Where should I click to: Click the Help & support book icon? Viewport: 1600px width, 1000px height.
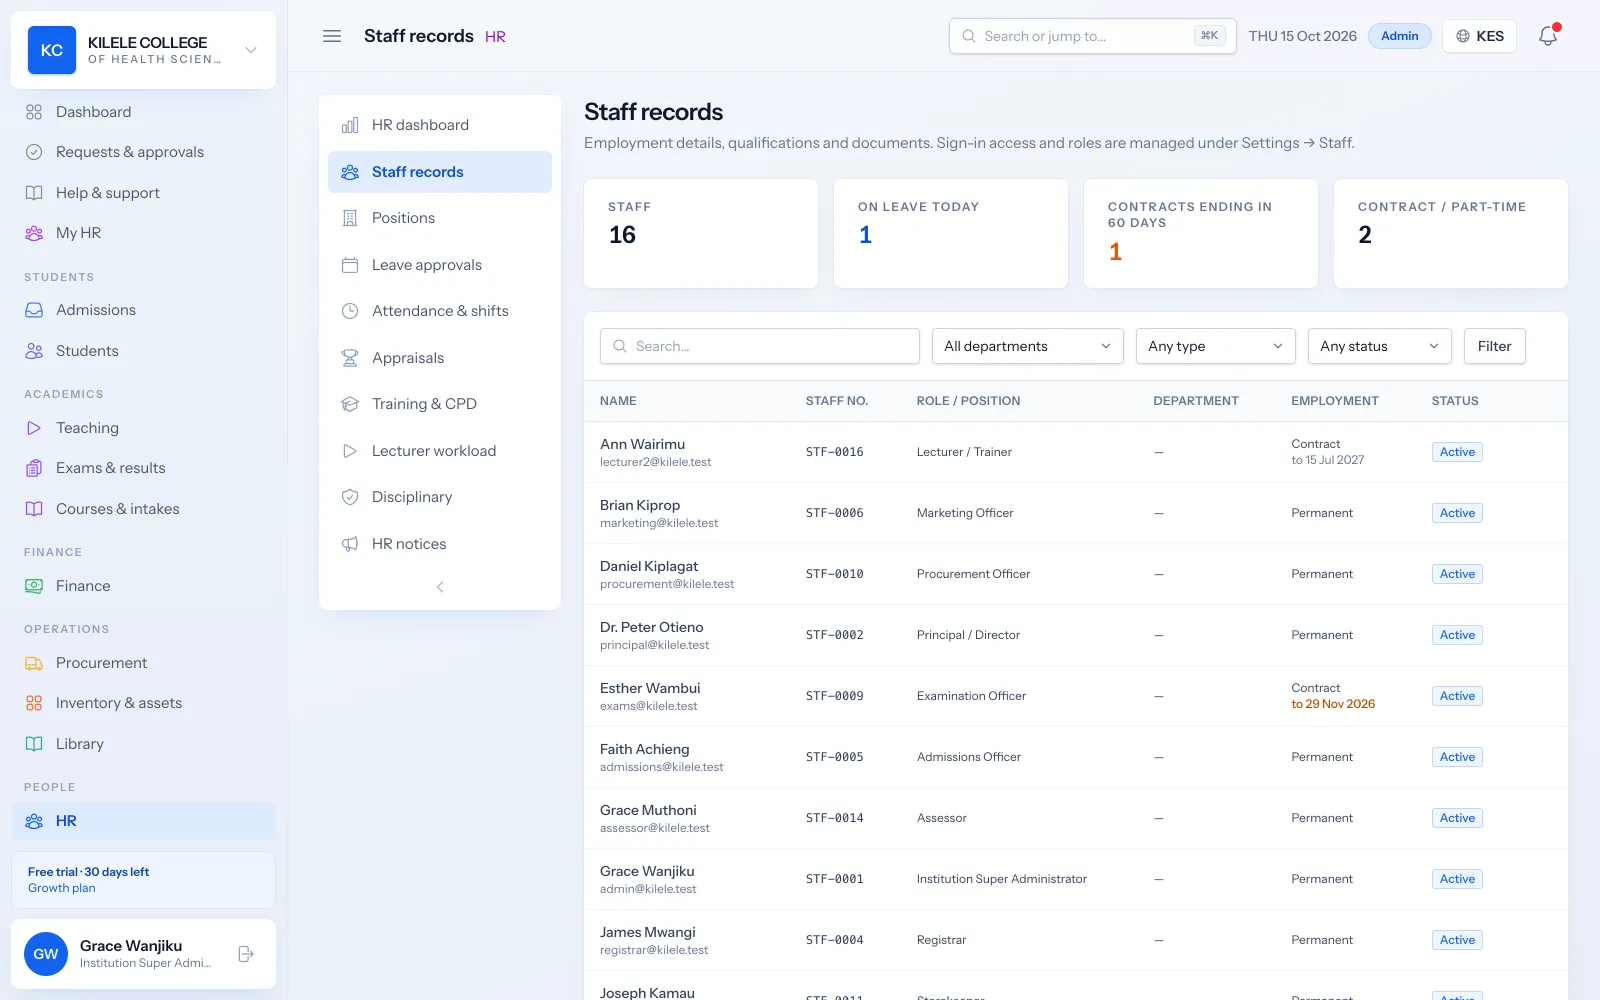34,193
